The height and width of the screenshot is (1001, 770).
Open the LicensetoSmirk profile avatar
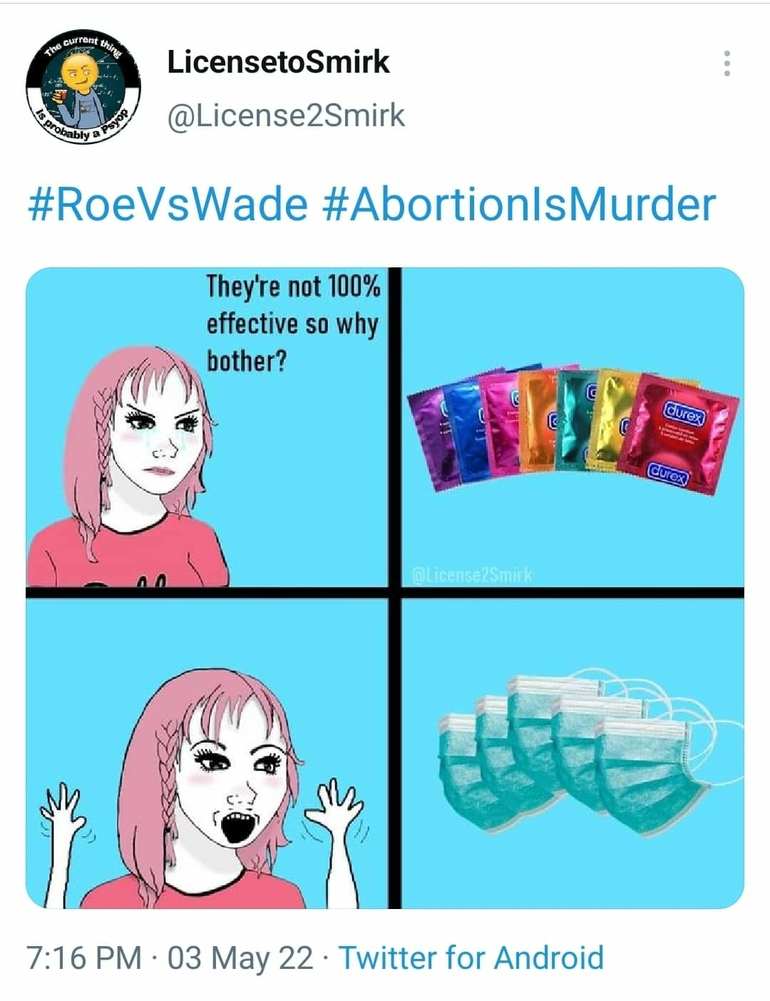pos(83,87)
